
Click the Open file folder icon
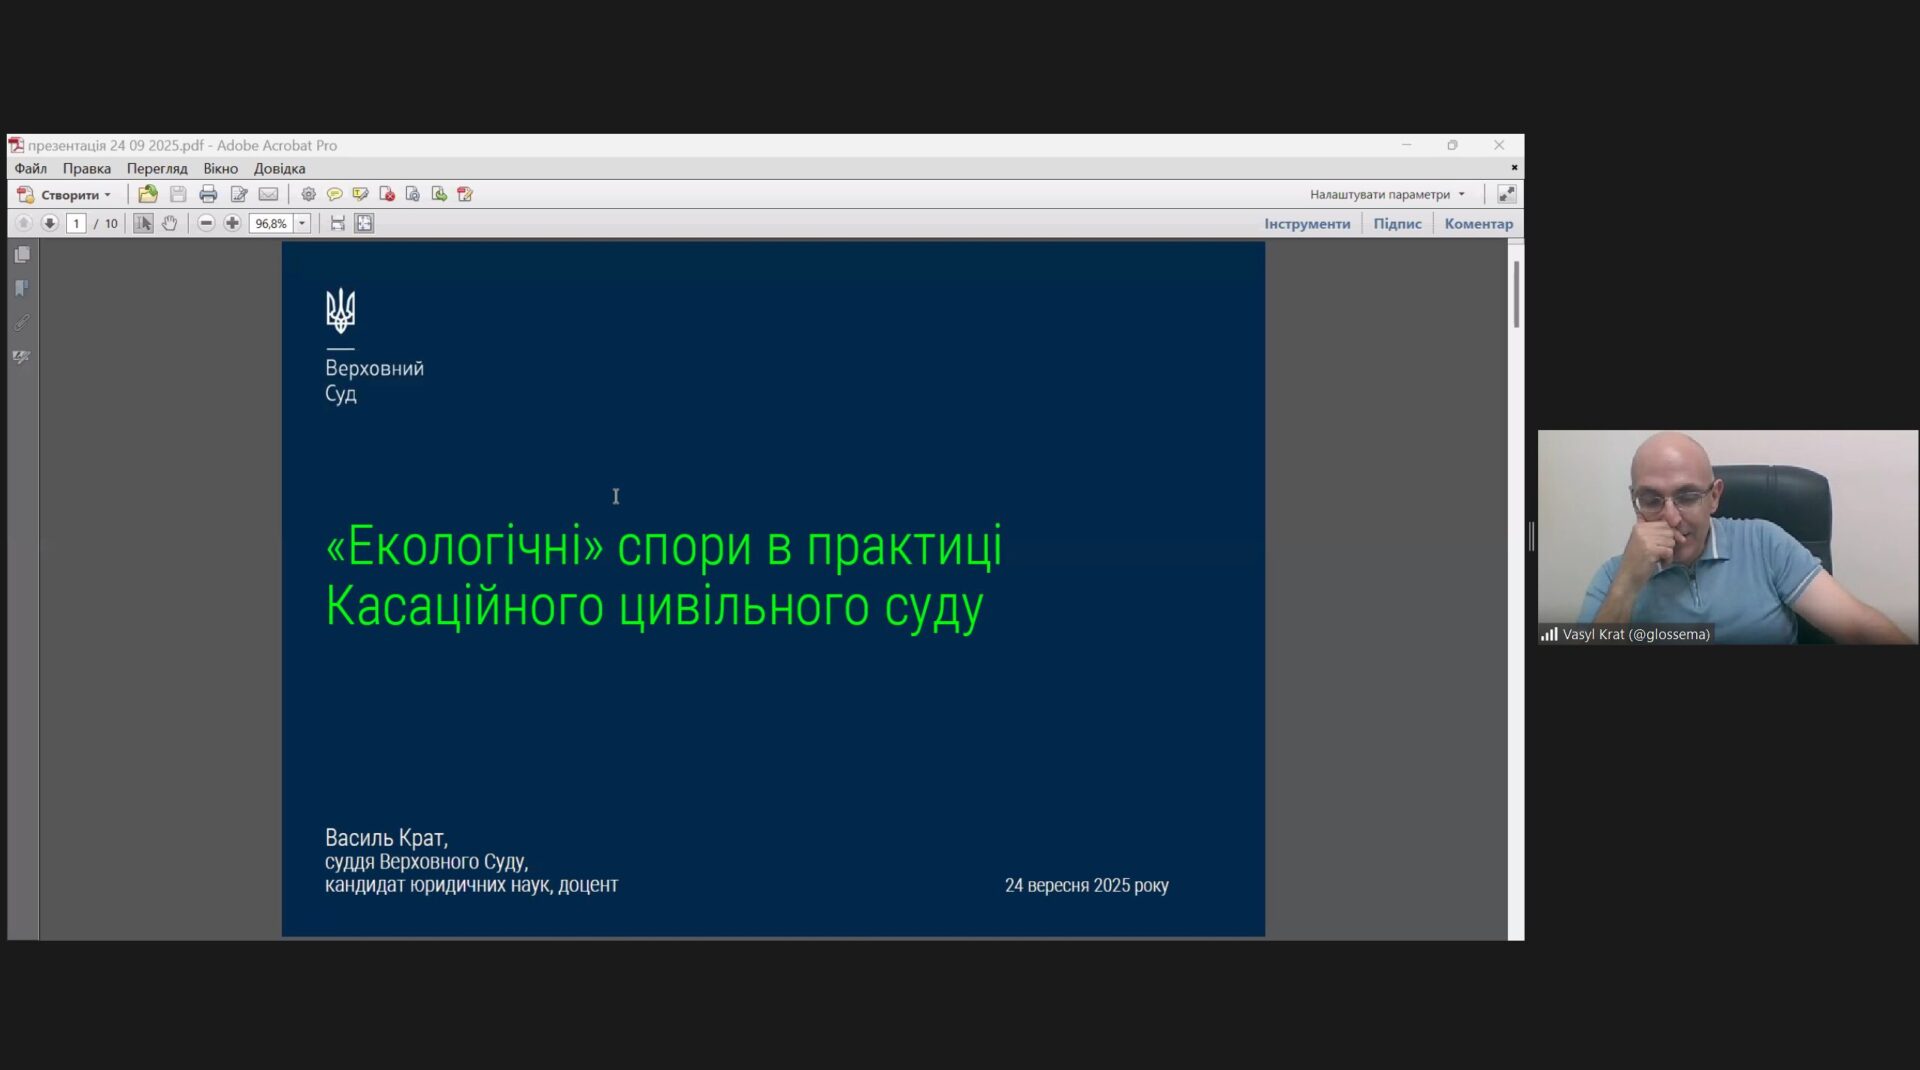click(148, 194)
